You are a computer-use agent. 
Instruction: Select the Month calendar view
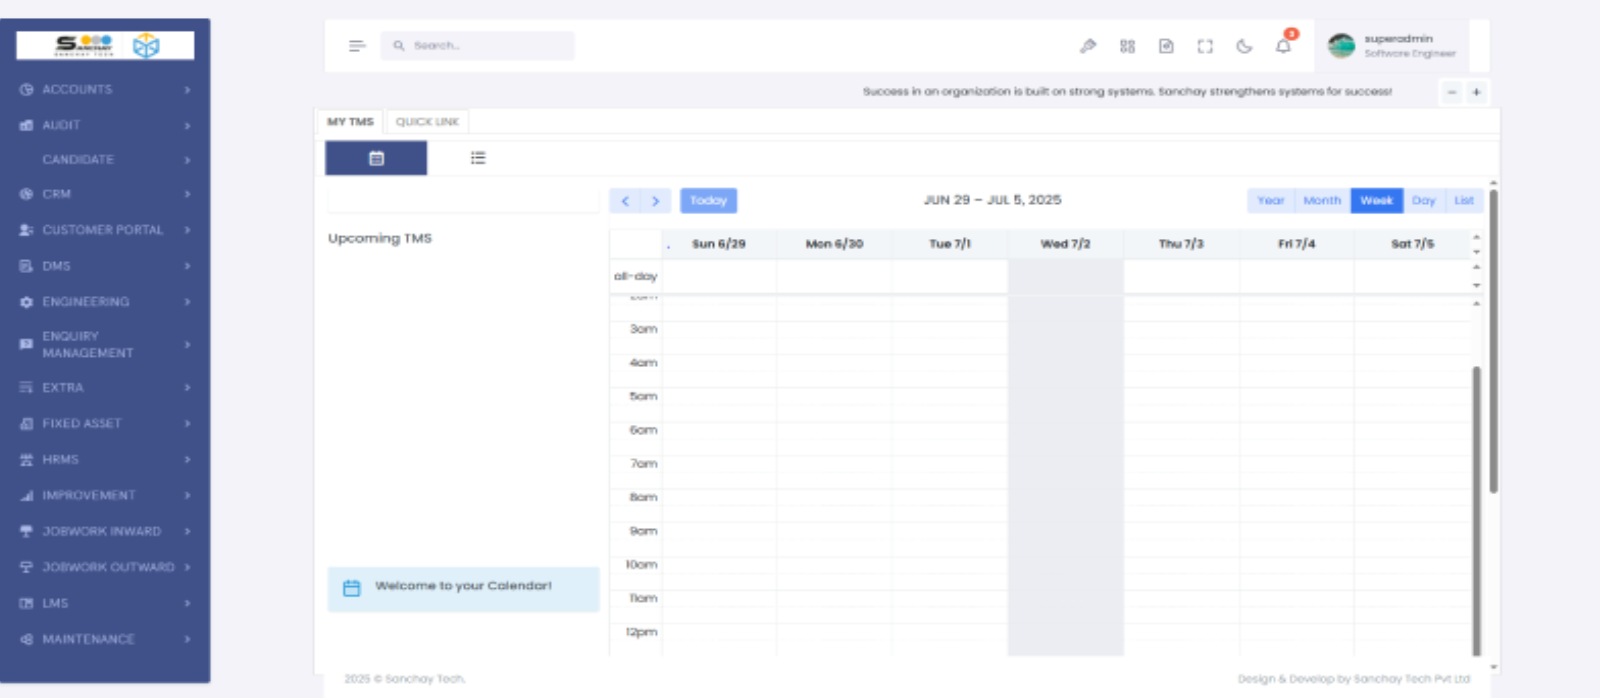(1321, 201)
